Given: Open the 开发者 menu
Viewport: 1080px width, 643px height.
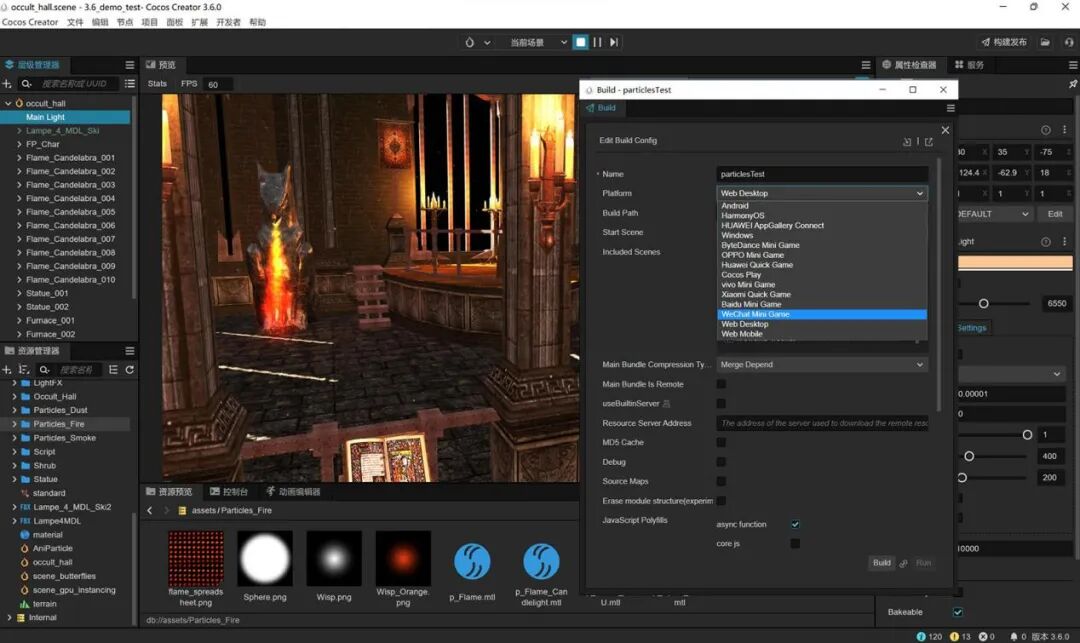Looking at the screenshot, I should pos(228,22).
